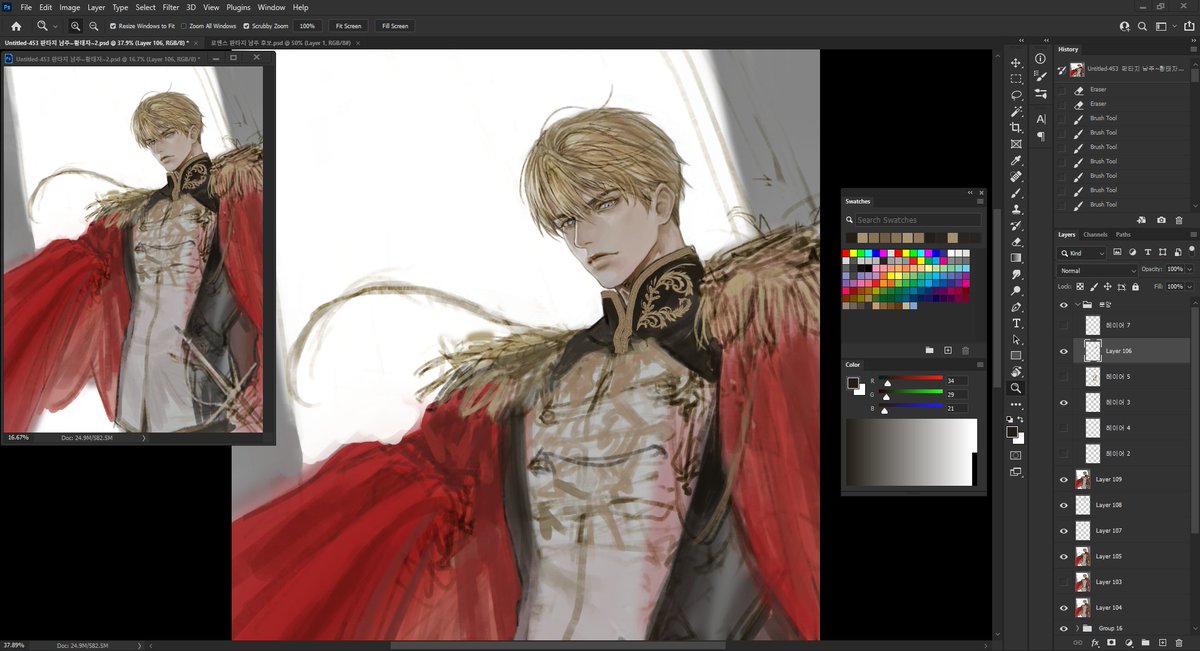Select the Lasso tool
The width and height of the screenshot is (1200, 651).
point(1016,95)
